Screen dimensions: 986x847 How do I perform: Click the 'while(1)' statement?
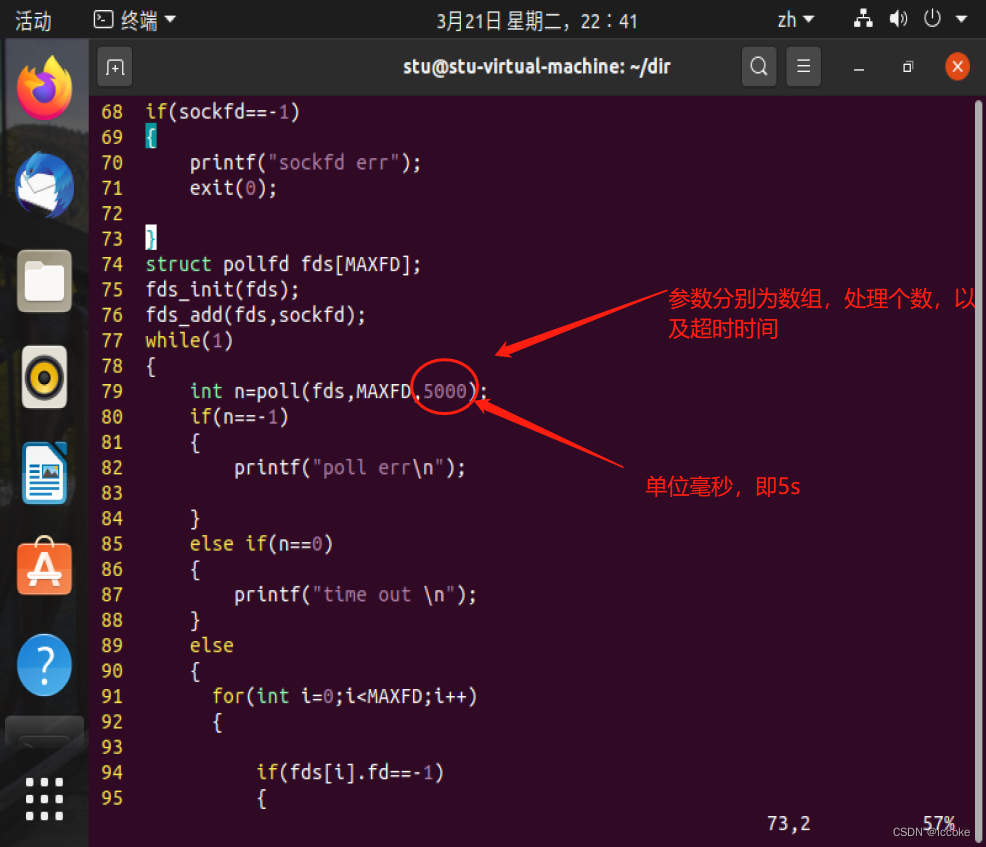[189, 341]
